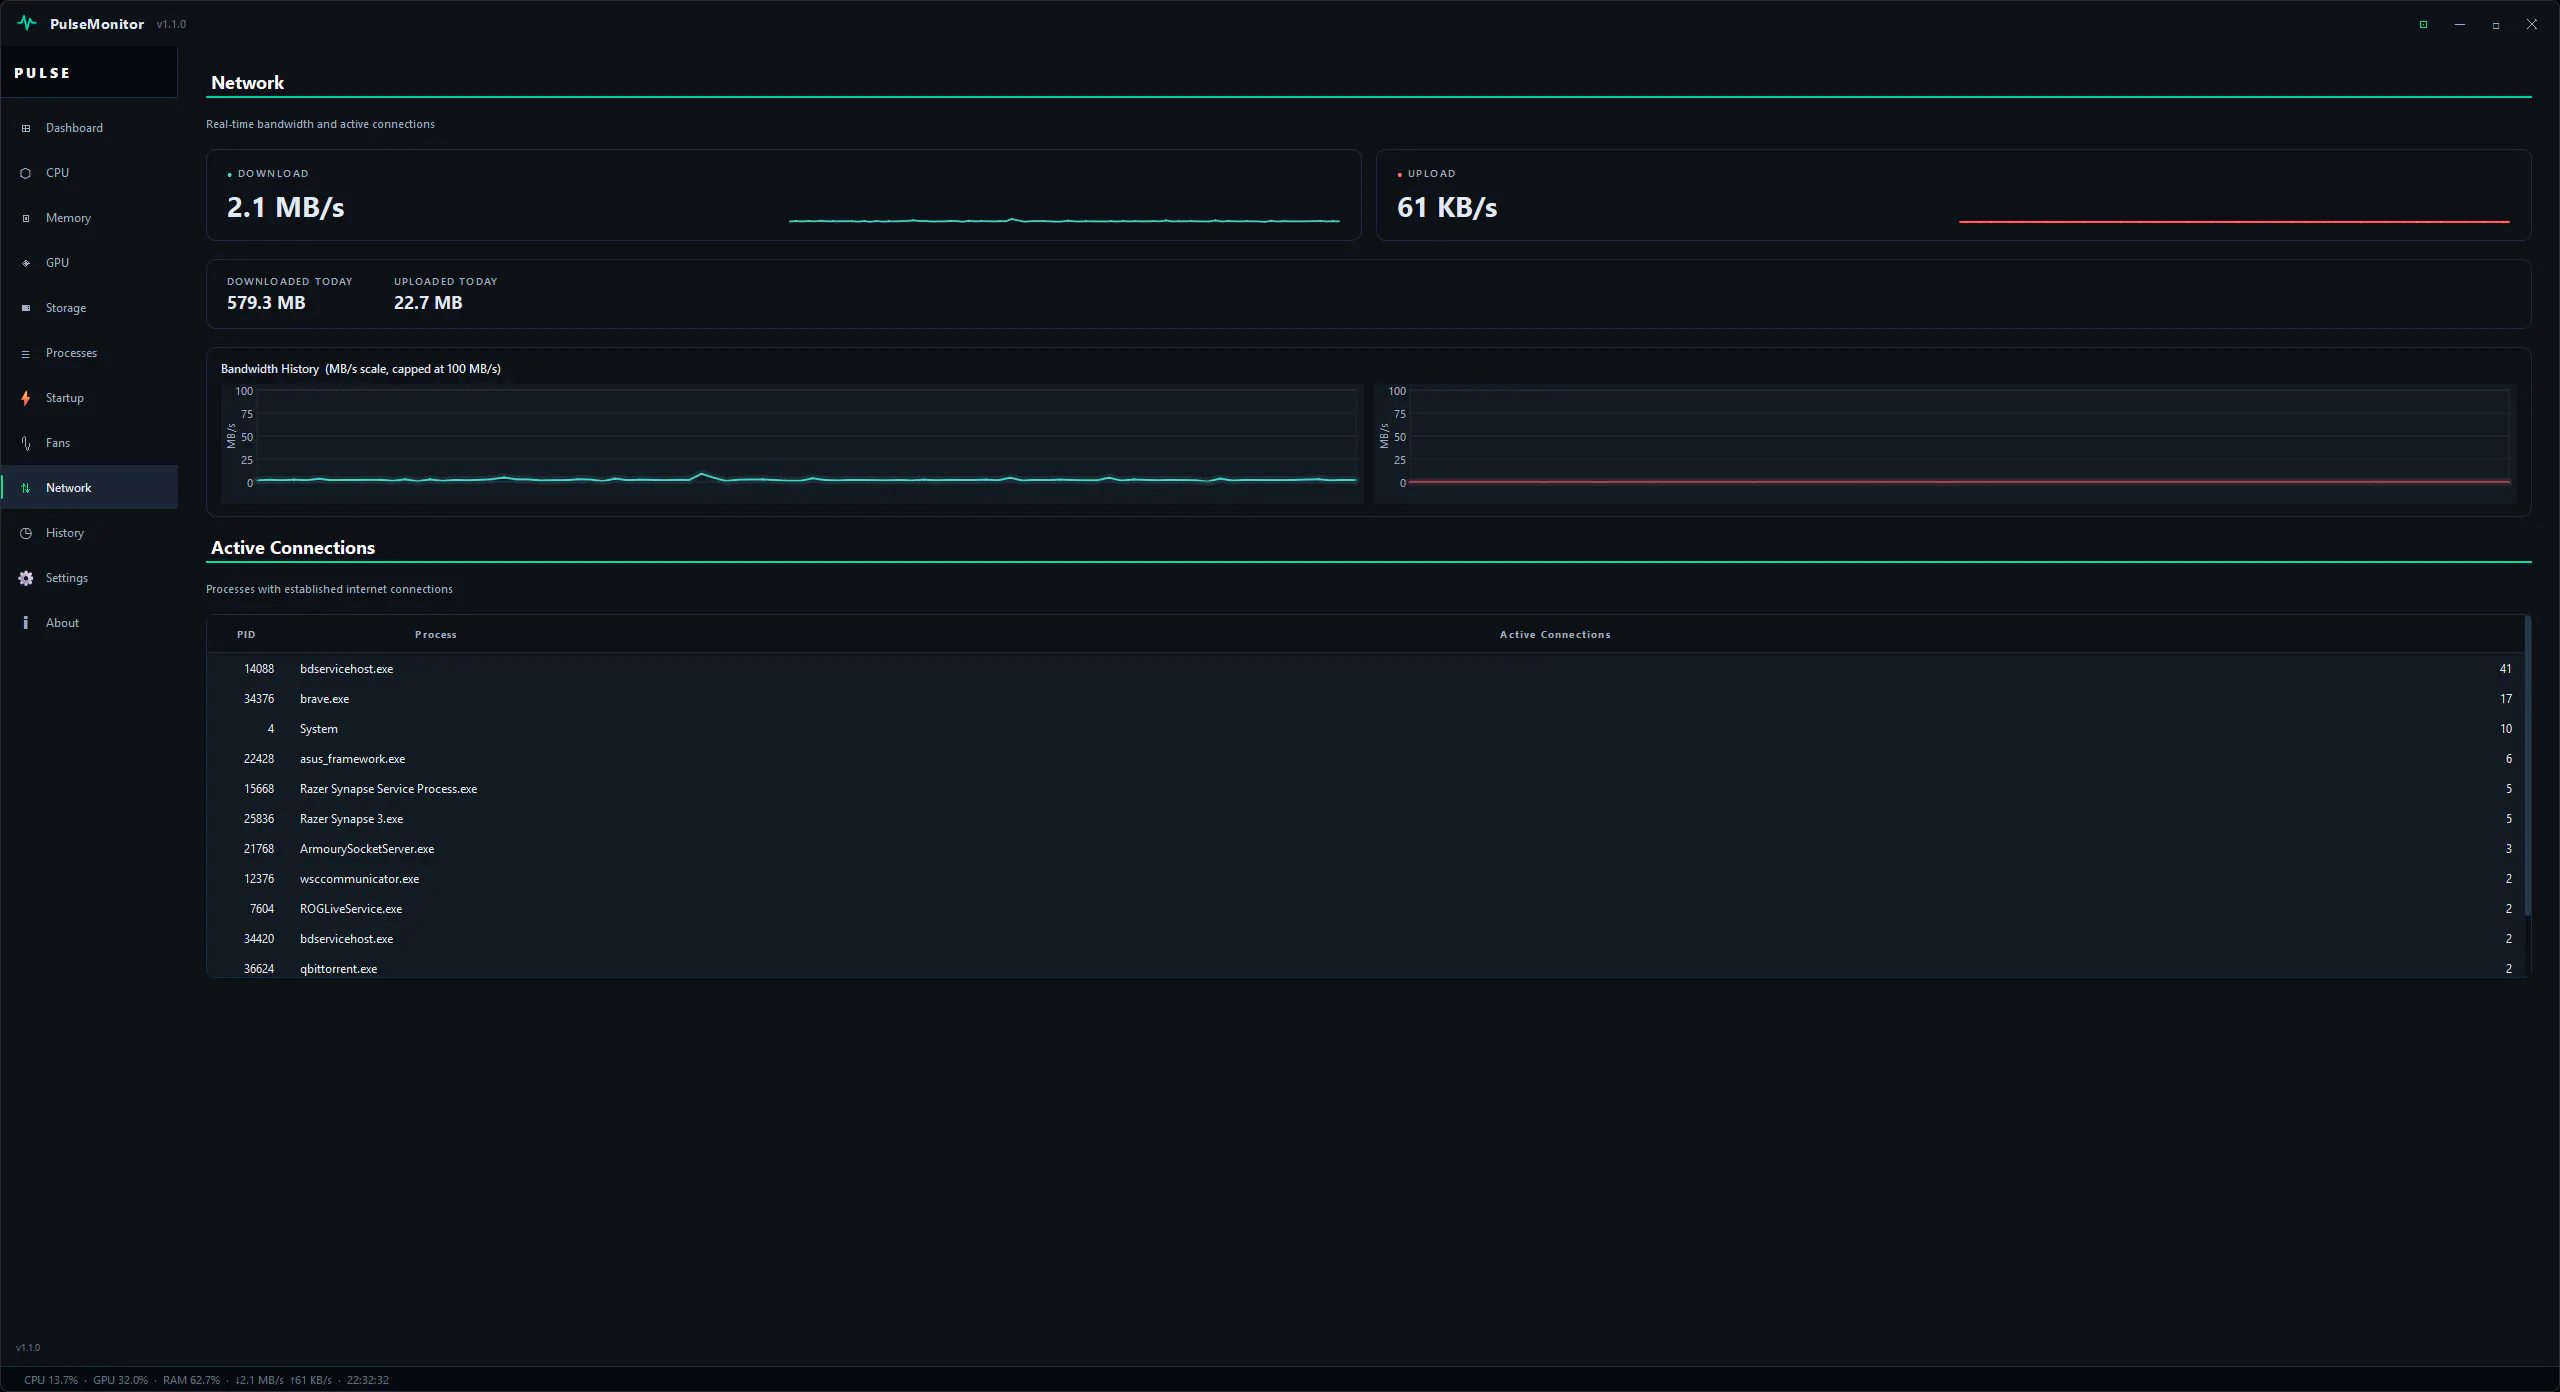Click the download speed sparkline

tap(1064, 220)
